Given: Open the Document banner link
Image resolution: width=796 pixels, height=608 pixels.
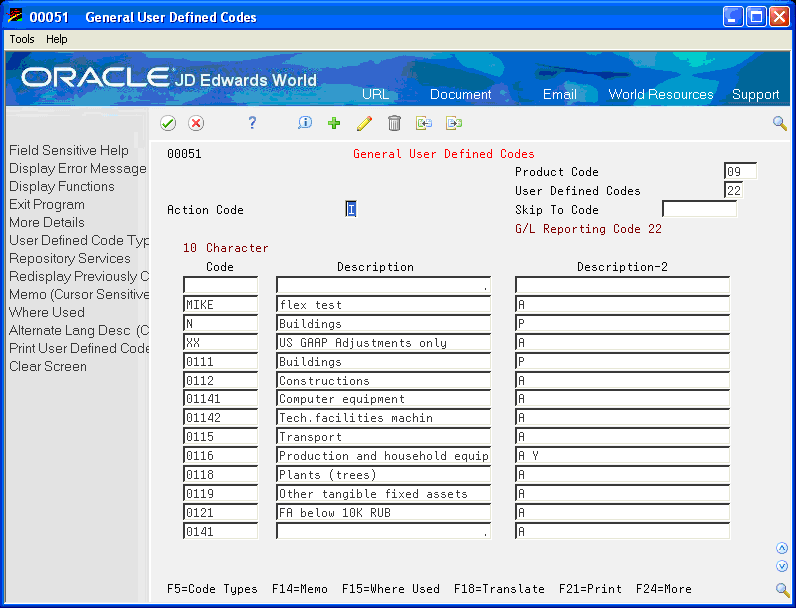Looking at the screenshot, I should tap(460, 94).
